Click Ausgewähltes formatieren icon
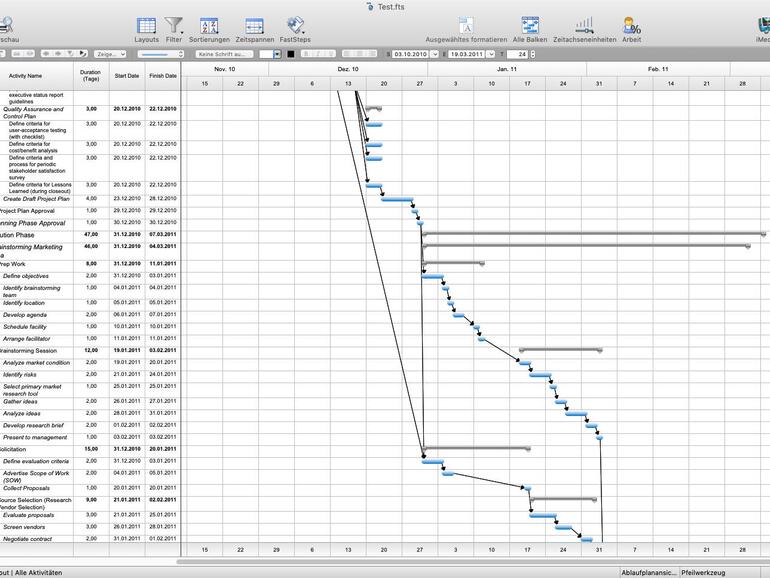Screen dimensions: 770x578 click(x=466, y=26)
